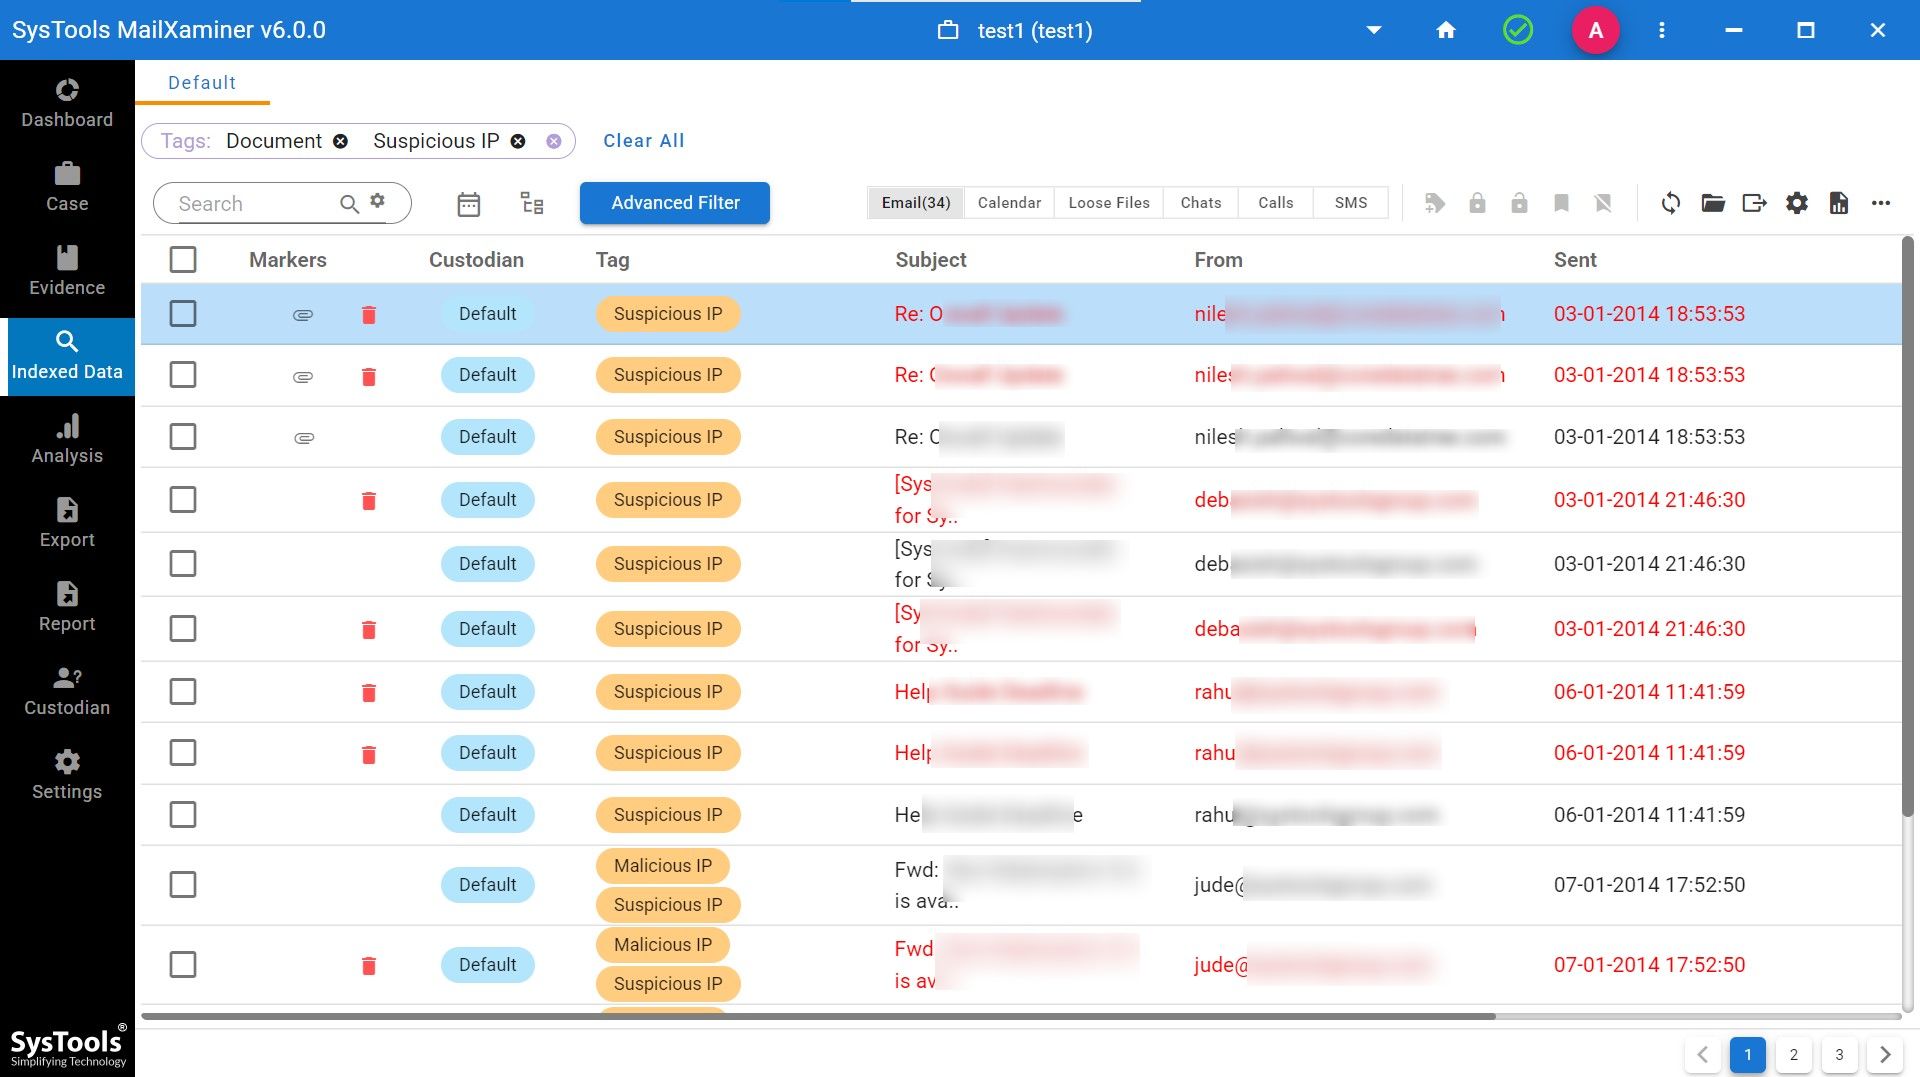The width and height of the screenshot is (1920, 1077).
Task: Open the Advanced Filter
Action: tap(675, 203)
